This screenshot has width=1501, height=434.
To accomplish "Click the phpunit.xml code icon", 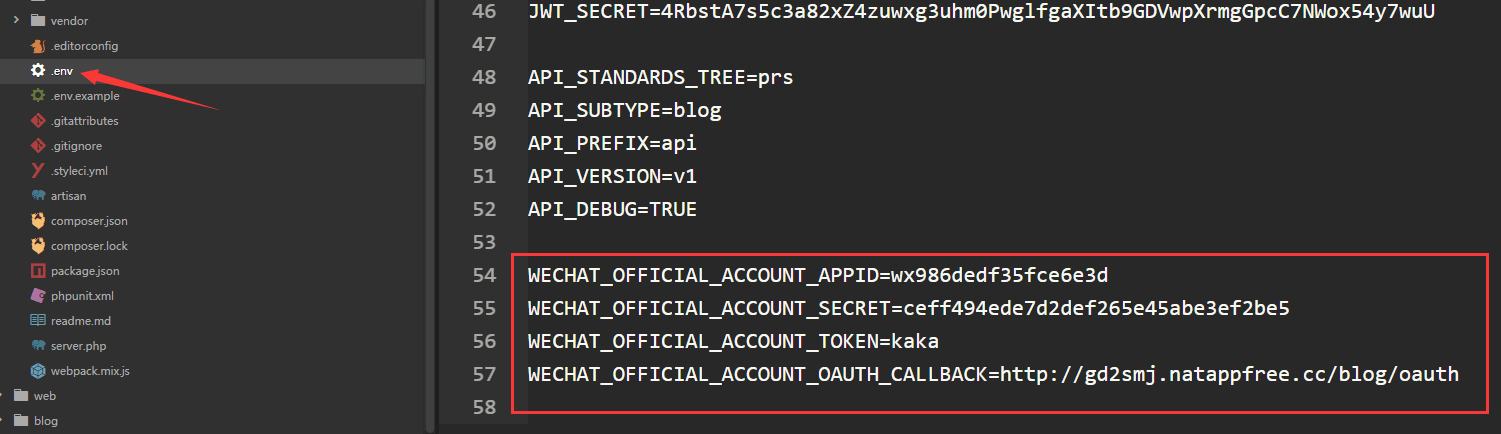I will pyautogui.click(x=38, y=296).
